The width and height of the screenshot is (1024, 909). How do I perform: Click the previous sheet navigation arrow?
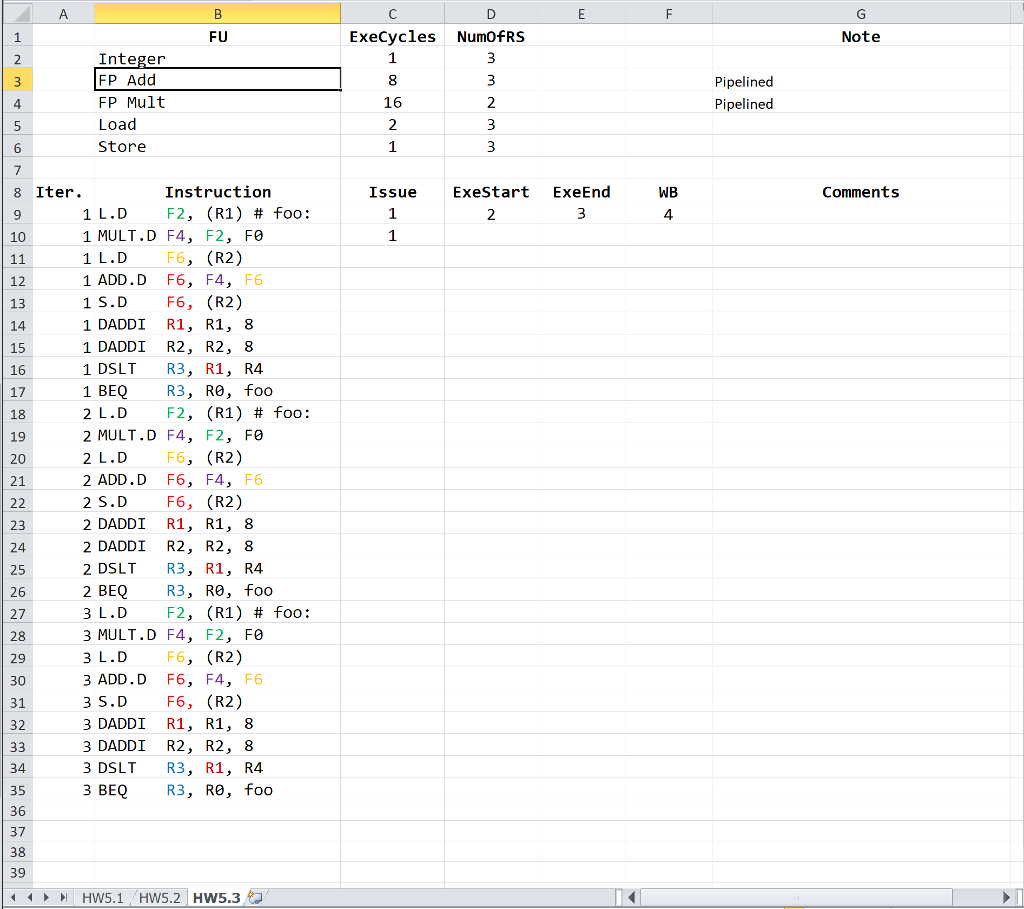[x=30, y=898]
